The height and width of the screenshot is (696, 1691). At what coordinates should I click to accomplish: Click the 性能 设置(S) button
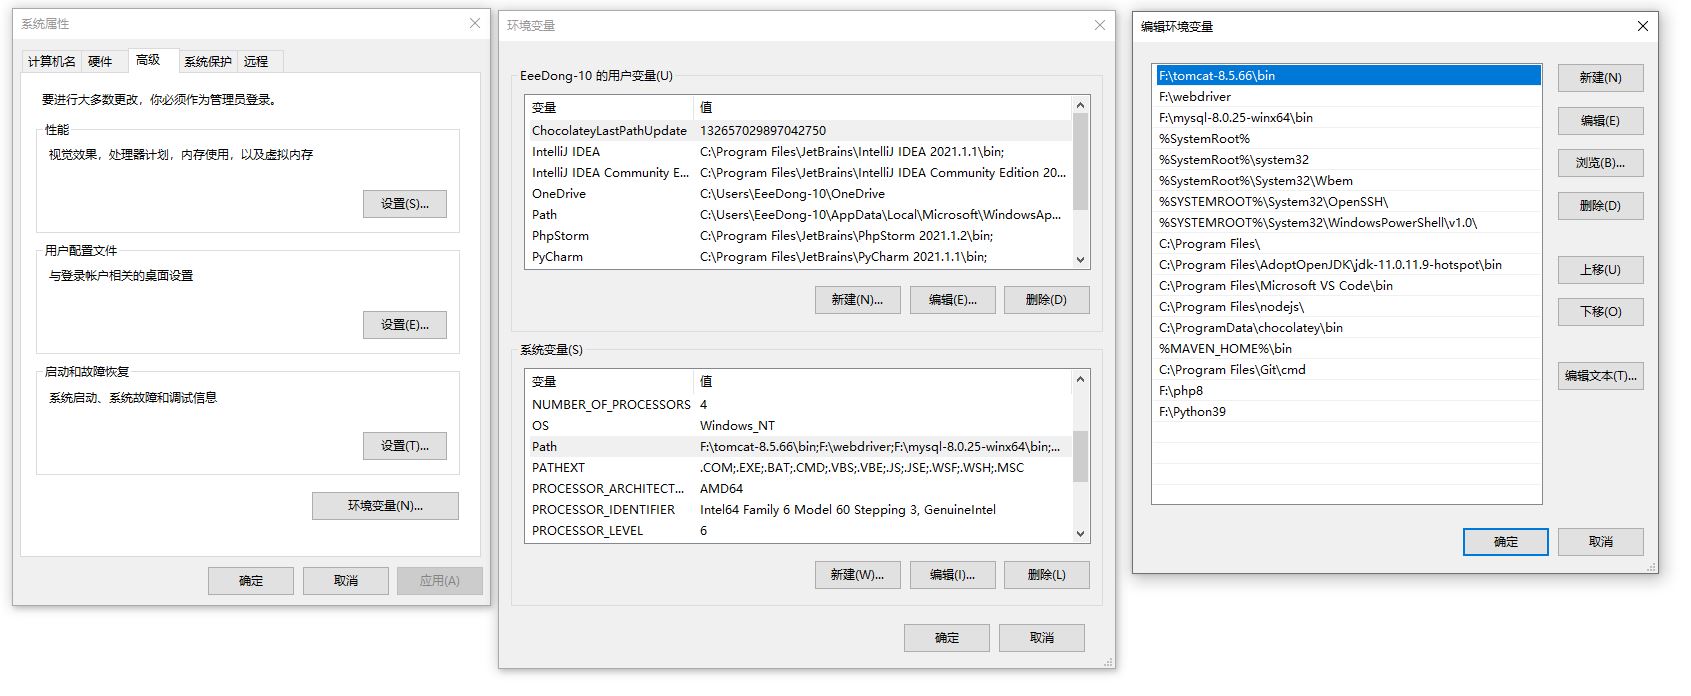point(404,204)
